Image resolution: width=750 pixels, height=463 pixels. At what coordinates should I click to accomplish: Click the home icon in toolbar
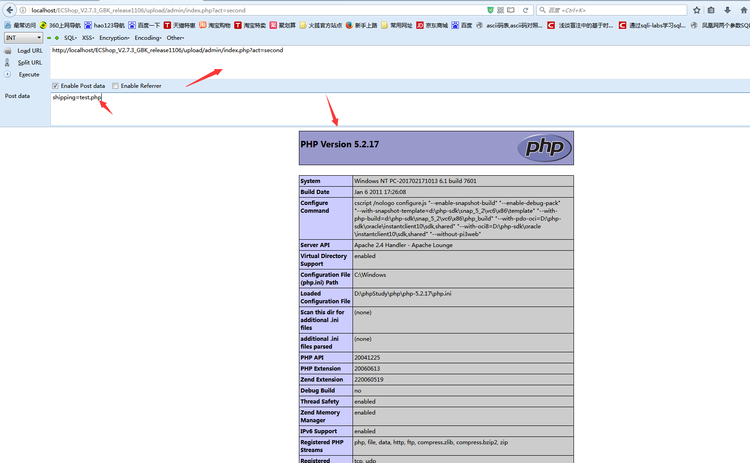[x=742, y=9]
